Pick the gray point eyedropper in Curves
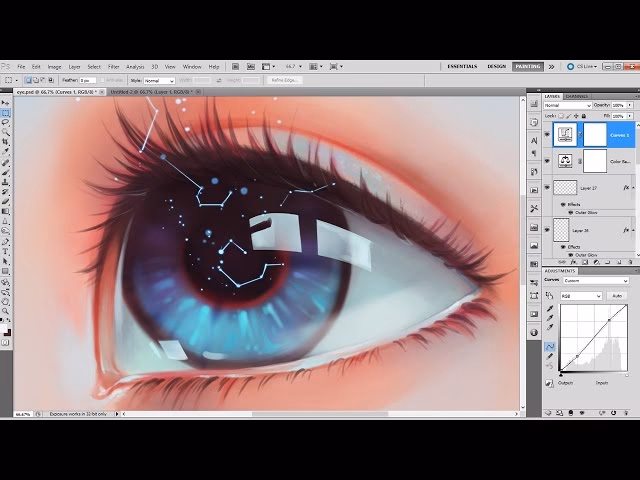 pos(550,318)
